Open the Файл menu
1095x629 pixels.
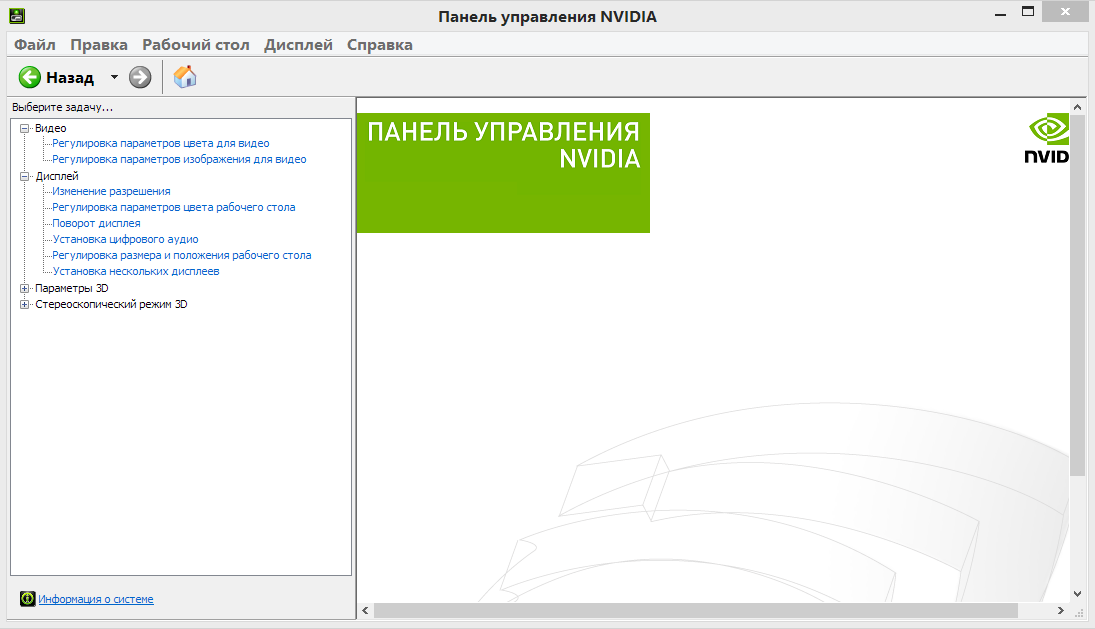(35, 45)
